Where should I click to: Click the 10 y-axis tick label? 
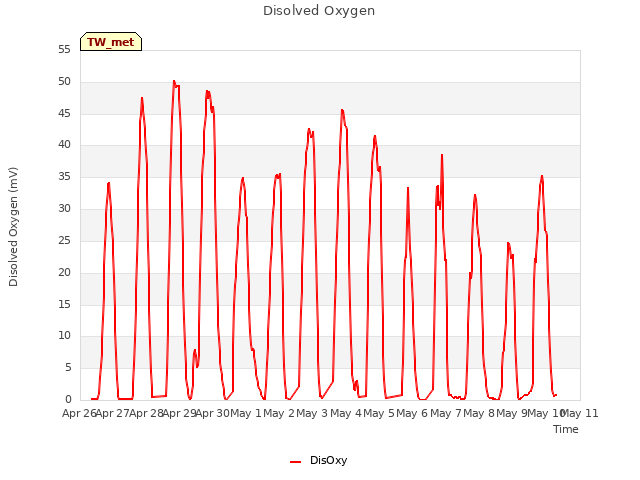(x=64, y=336)
